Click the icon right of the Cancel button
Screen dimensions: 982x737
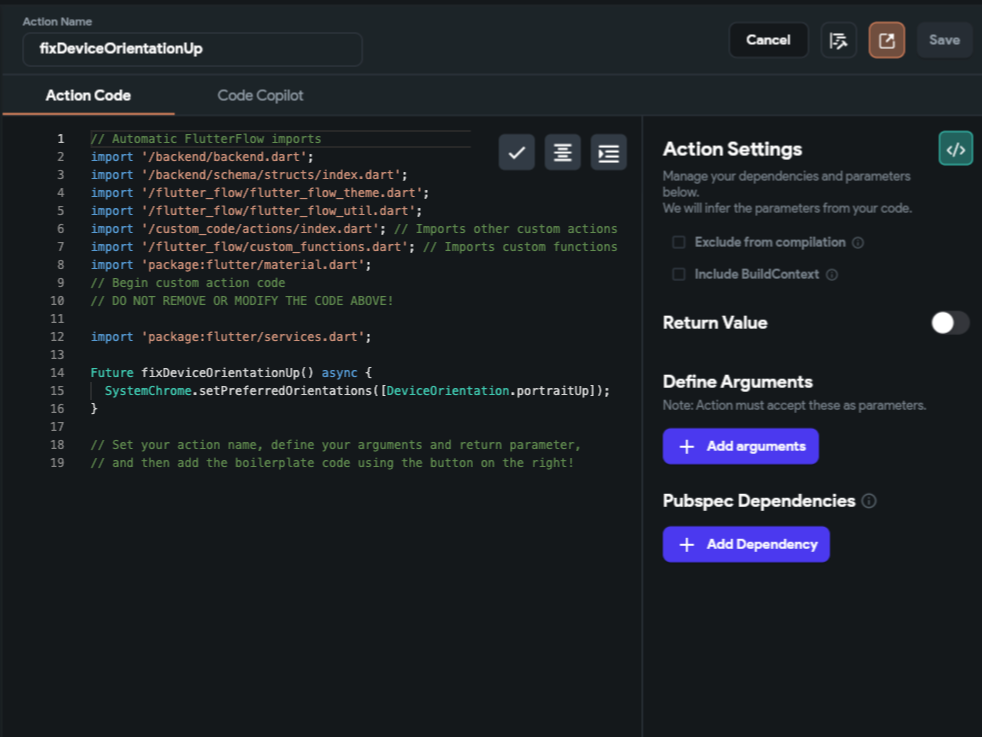(839, 40)
